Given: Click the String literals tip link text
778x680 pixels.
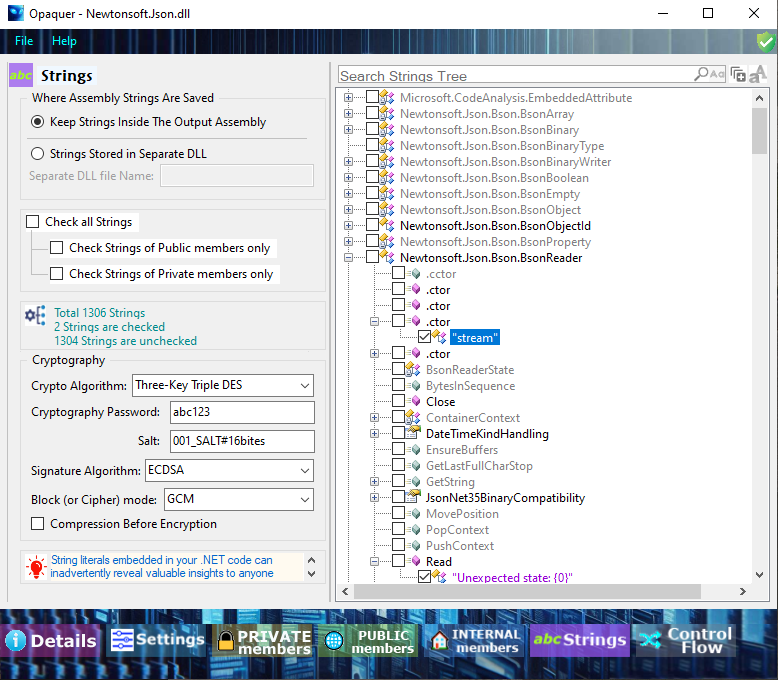Looking at the screenshot, I should (x=162, y=566).
